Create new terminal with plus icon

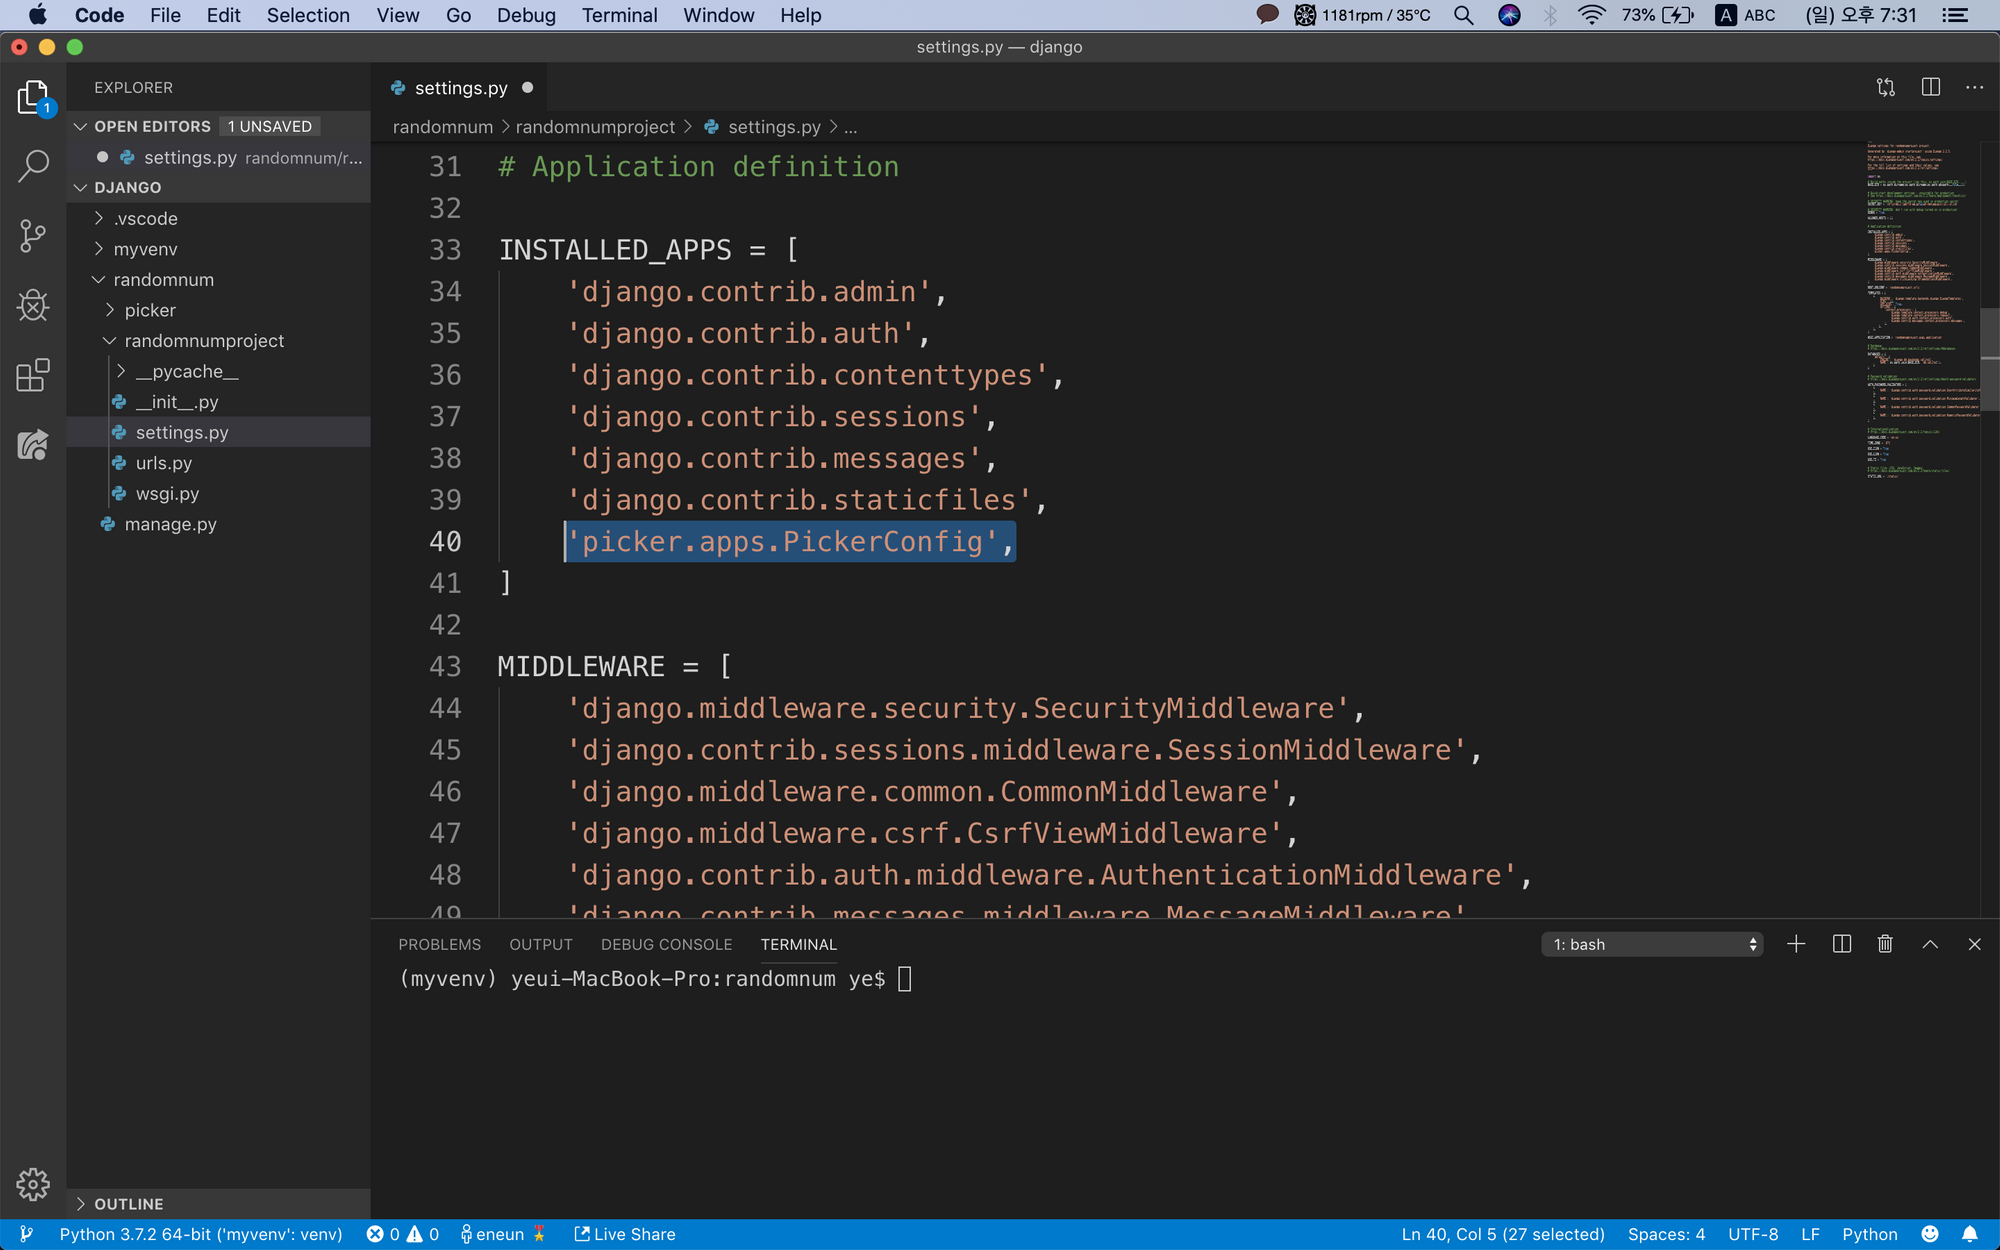1796,944
